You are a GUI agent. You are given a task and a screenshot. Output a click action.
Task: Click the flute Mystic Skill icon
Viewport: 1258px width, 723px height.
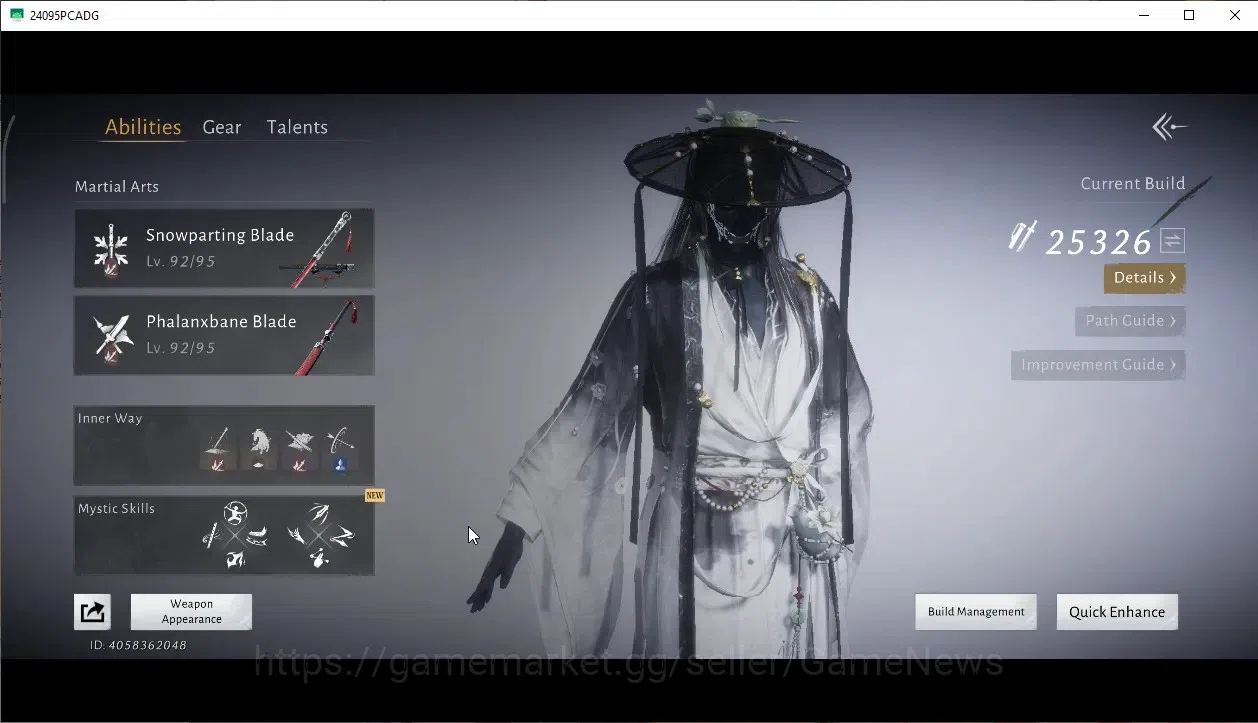[x=211, y=536]
